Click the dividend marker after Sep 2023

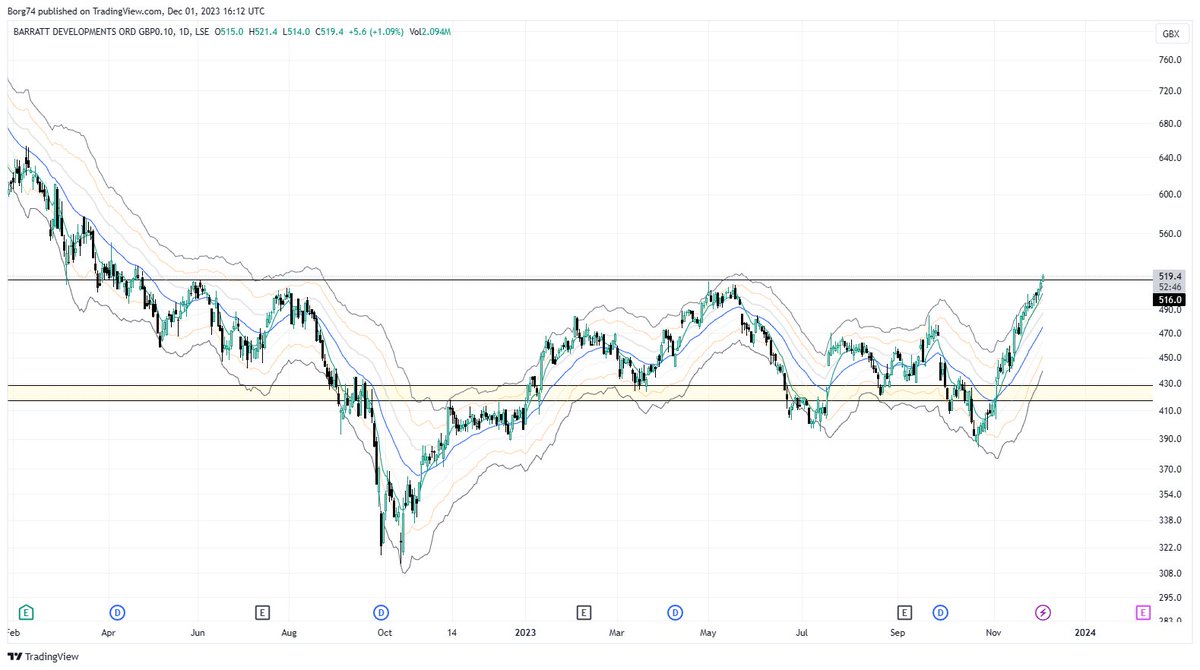(x=940, y=611)
